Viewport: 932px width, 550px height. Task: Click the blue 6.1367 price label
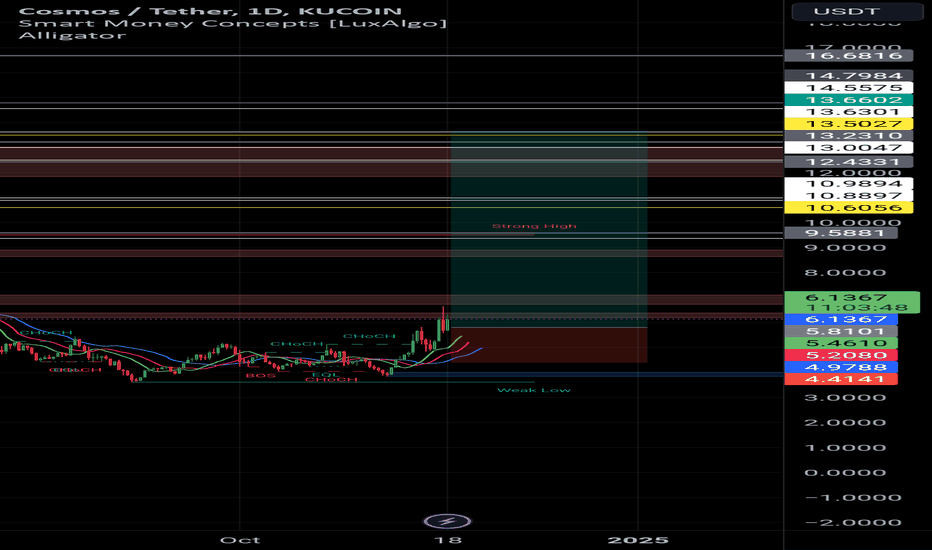[841, 319]
